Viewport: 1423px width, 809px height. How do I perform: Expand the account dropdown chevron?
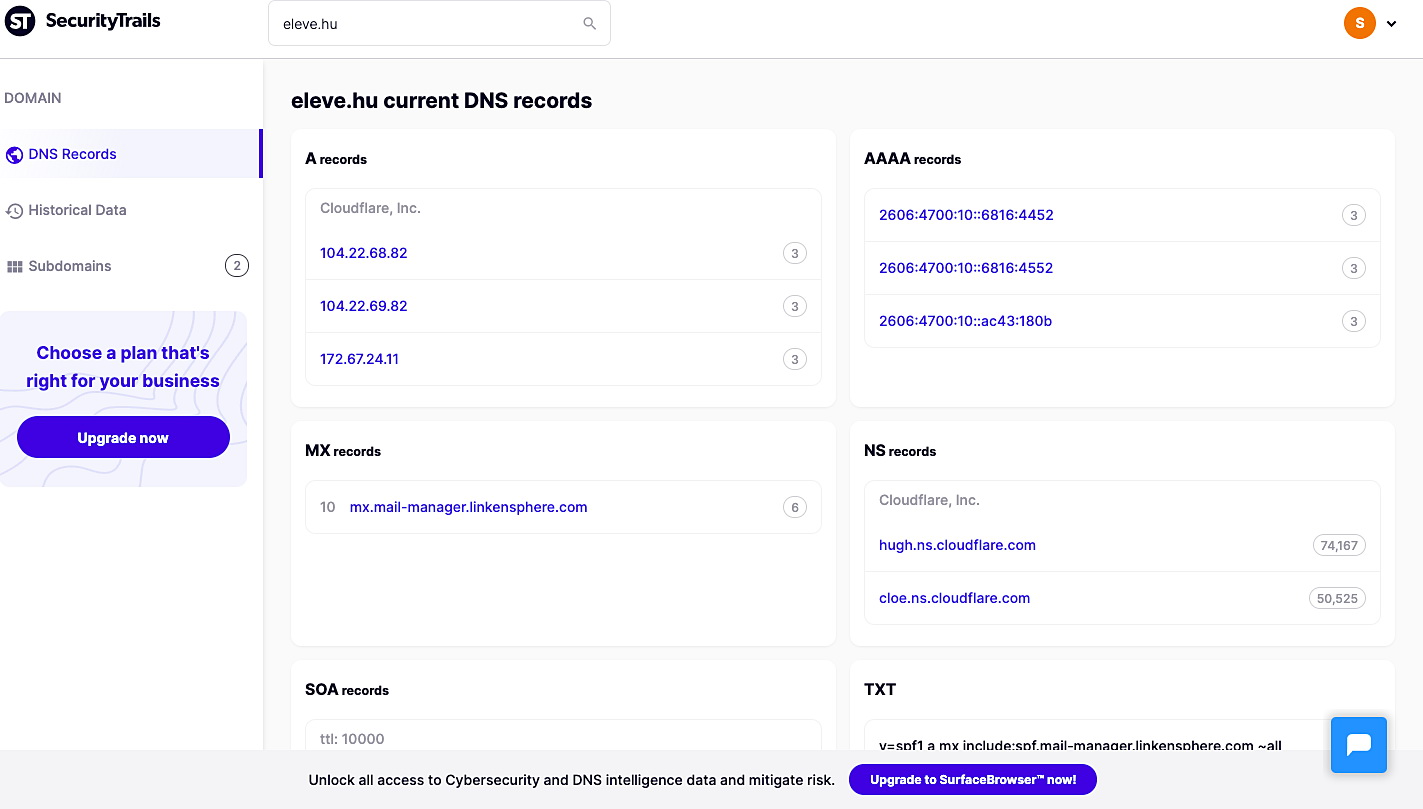coord(1392,24)
